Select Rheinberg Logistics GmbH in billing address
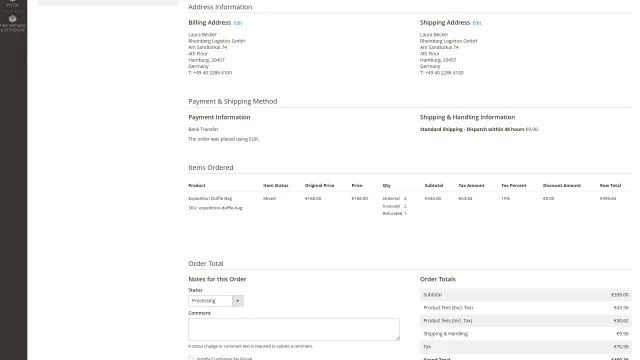The width and height of the screenshot is (640, 360). pyautogui.click(x=217, y=41)
